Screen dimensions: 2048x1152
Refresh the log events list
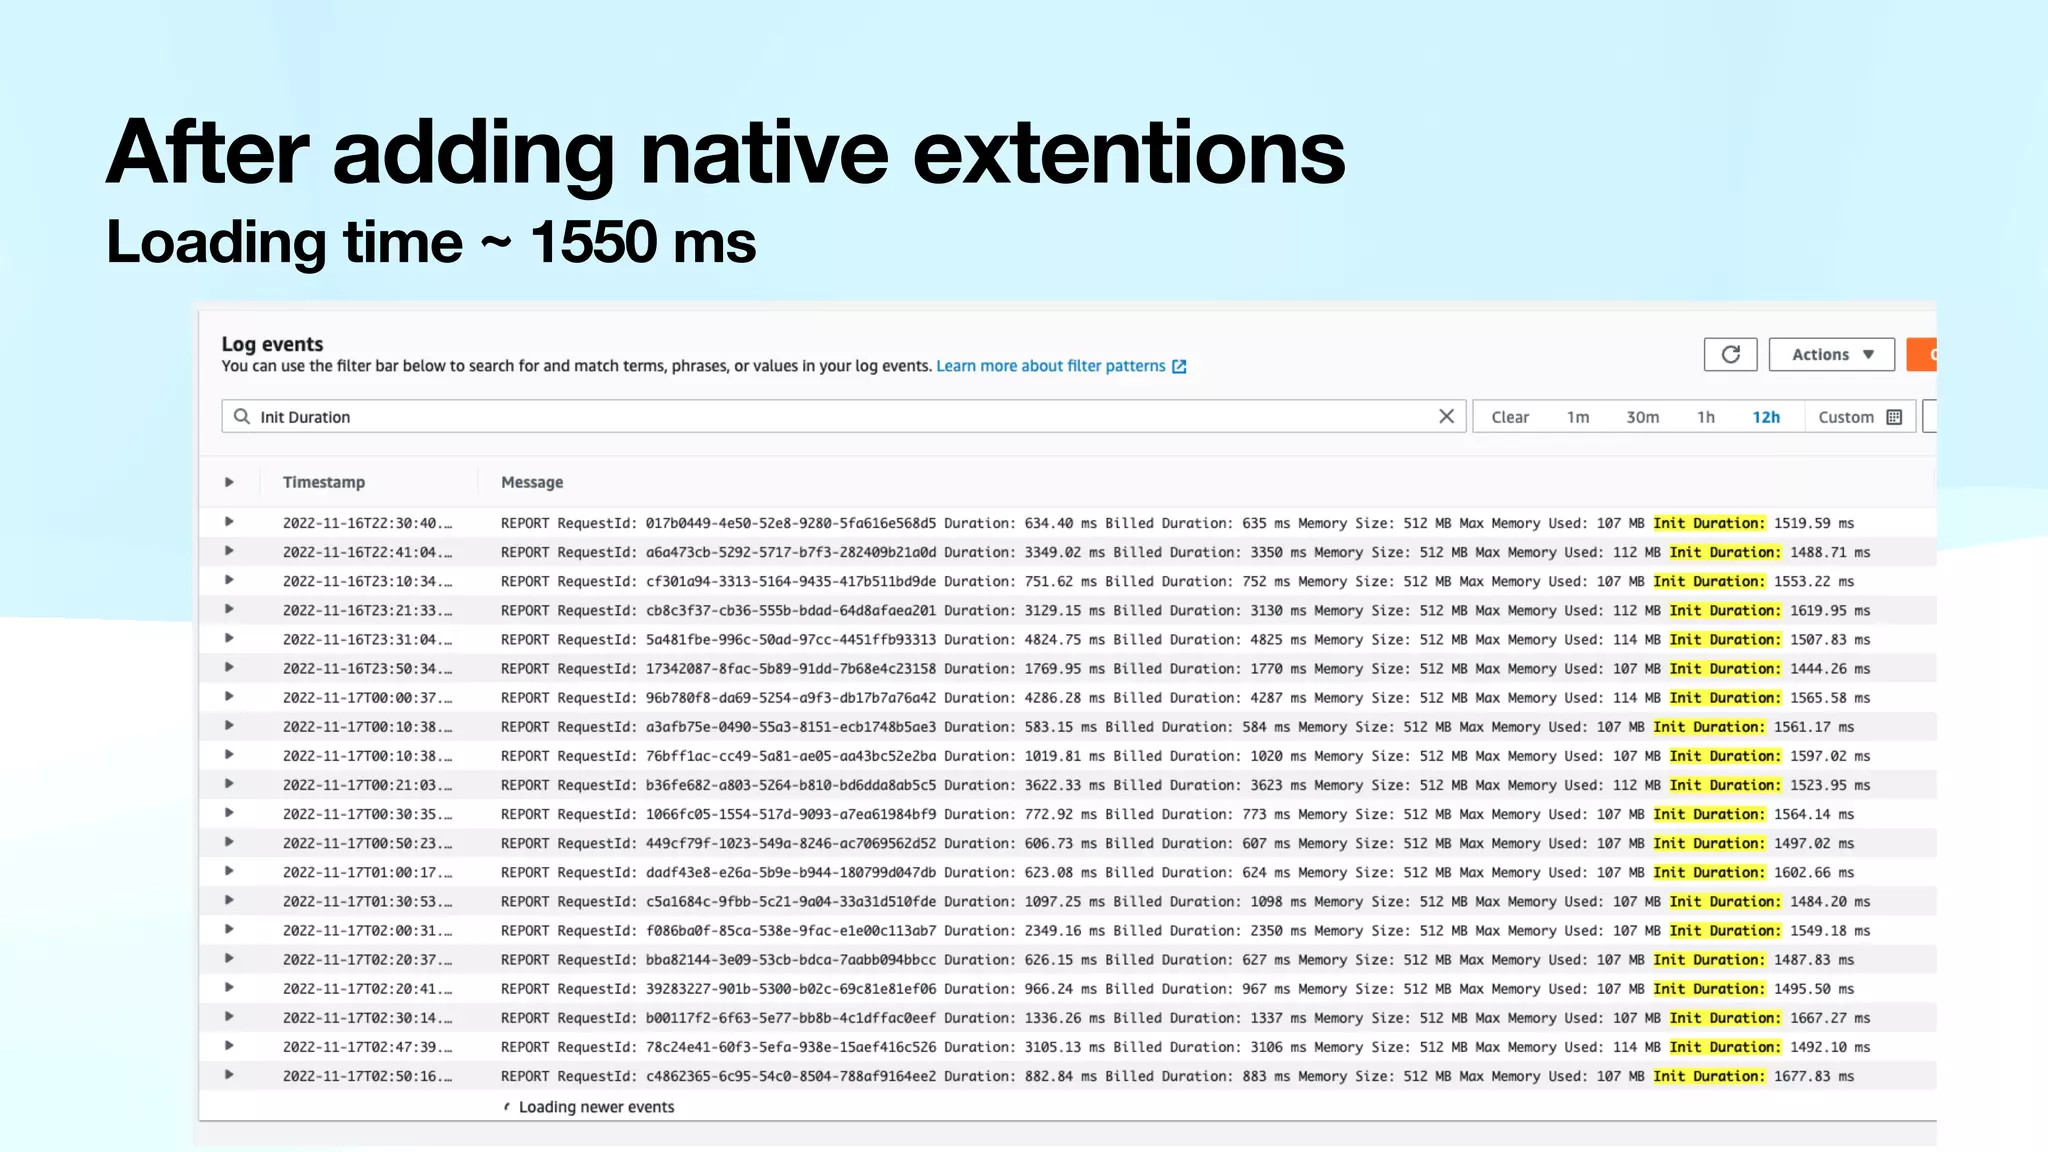tap(1730, 354)
